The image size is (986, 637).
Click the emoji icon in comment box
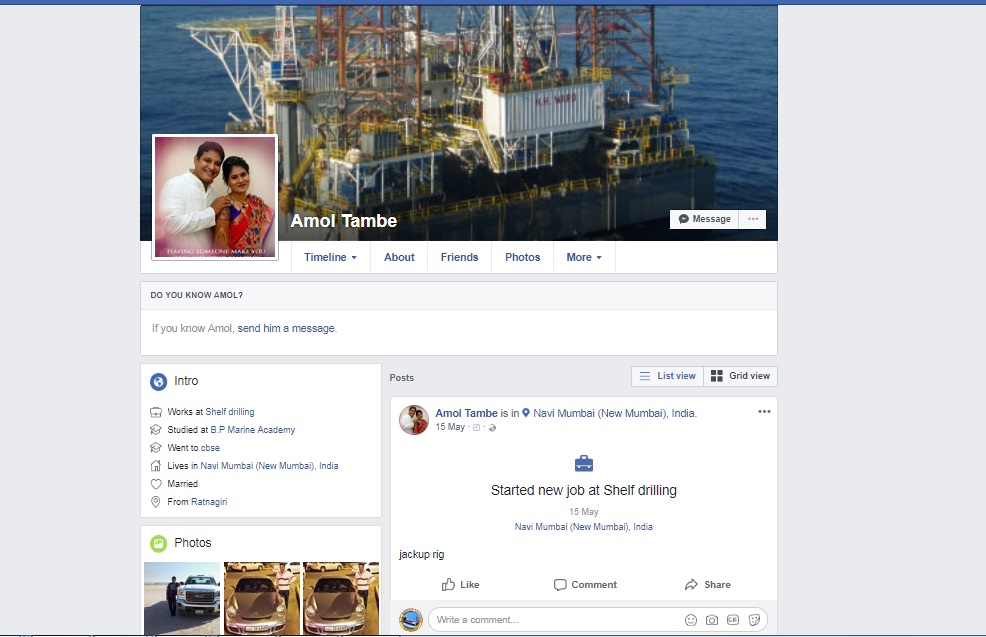point(691,620)
